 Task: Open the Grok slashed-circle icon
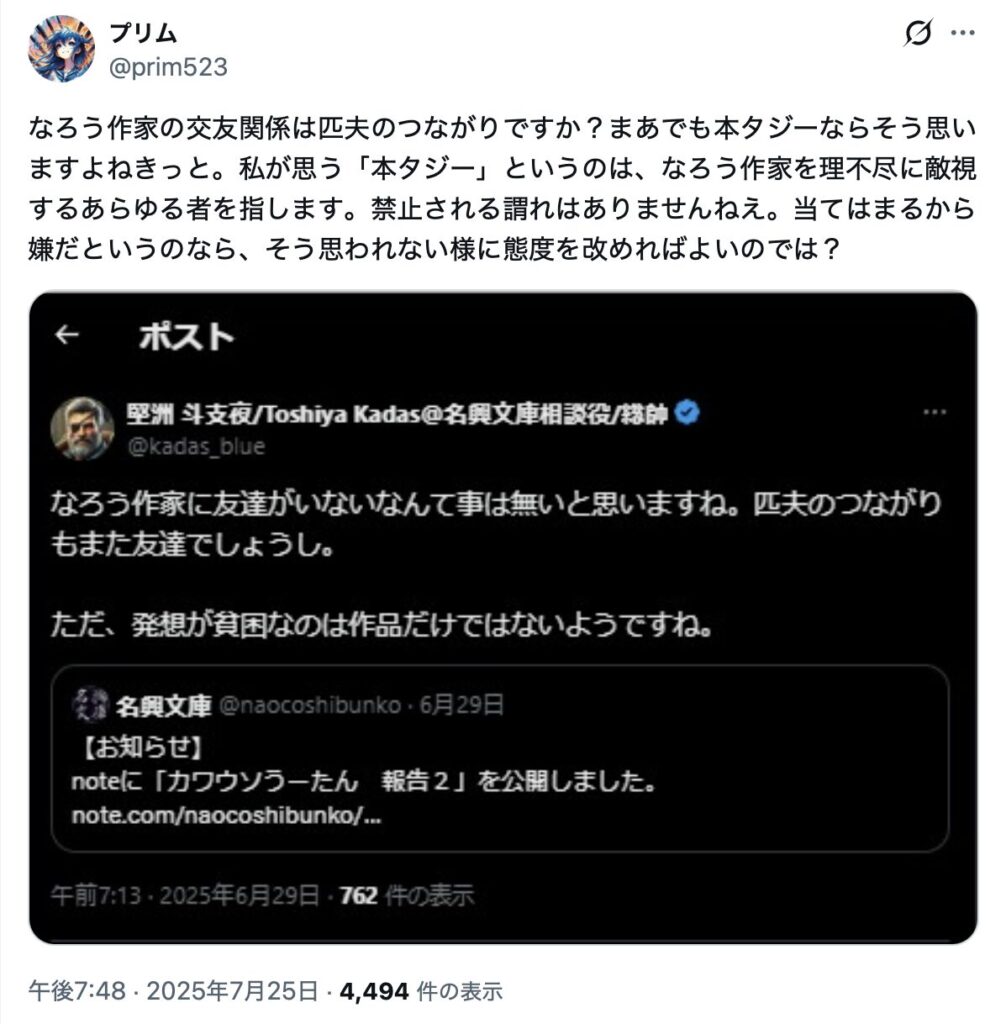click(x=917, y=33)
